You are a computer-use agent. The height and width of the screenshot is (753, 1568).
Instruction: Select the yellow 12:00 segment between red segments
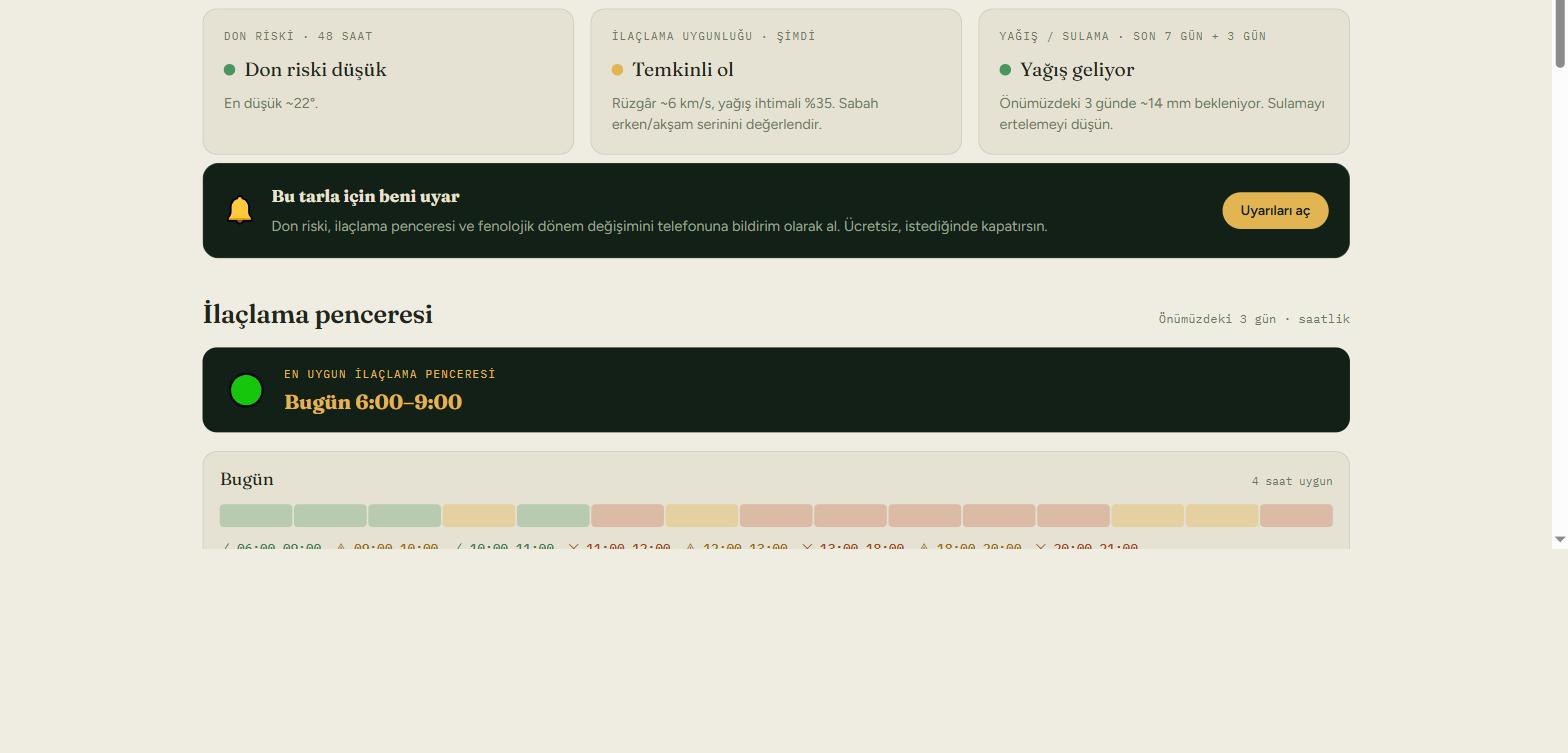[x=702, y=516]
